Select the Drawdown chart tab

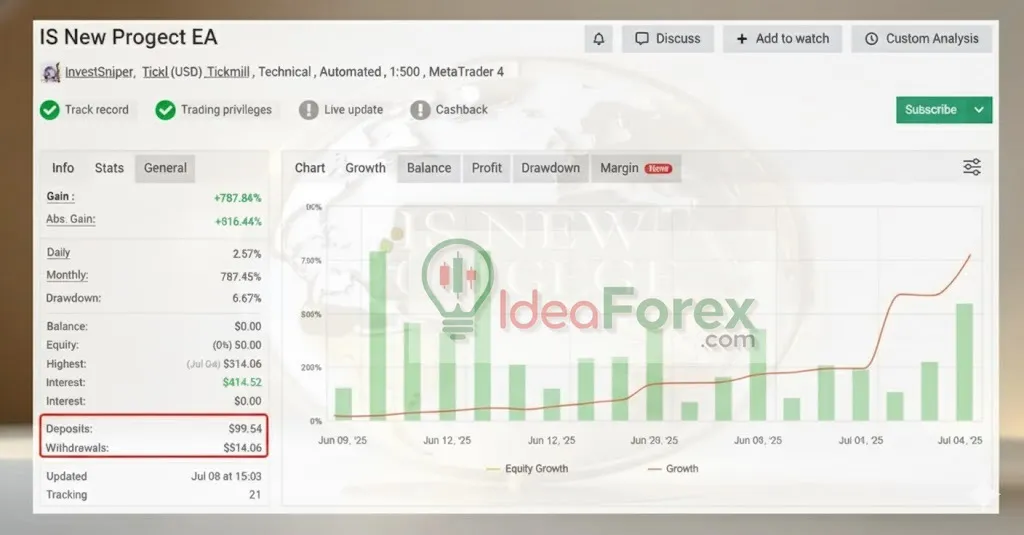click(550, 168)
